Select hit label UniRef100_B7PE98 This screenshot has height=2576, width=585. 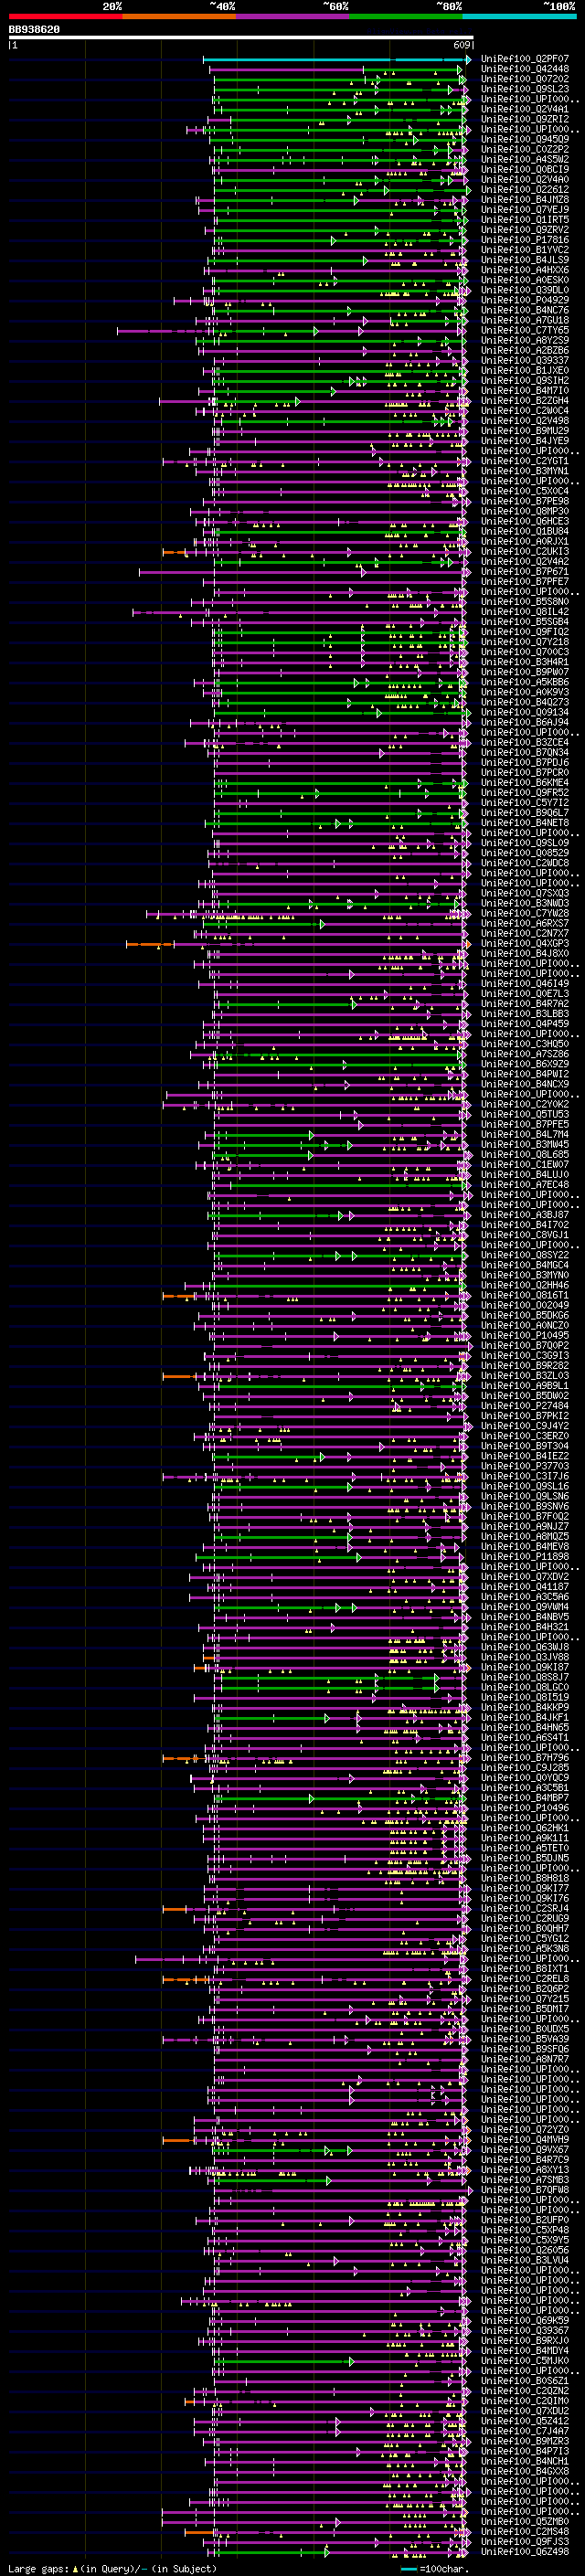pos(524,501)
